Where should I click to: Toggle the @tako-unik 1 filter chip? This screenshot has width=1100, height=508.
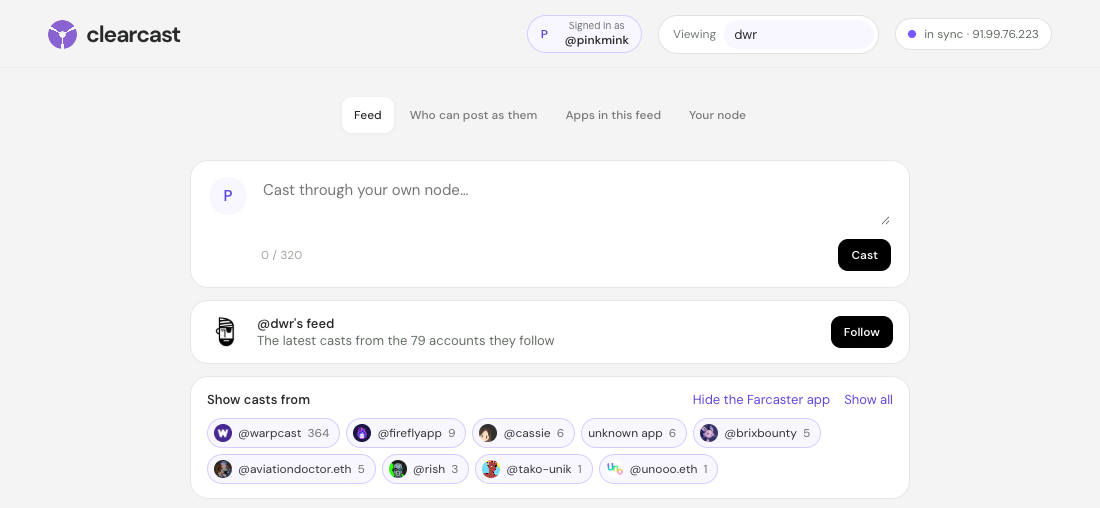pyautogui.click(x=534, y=469)
